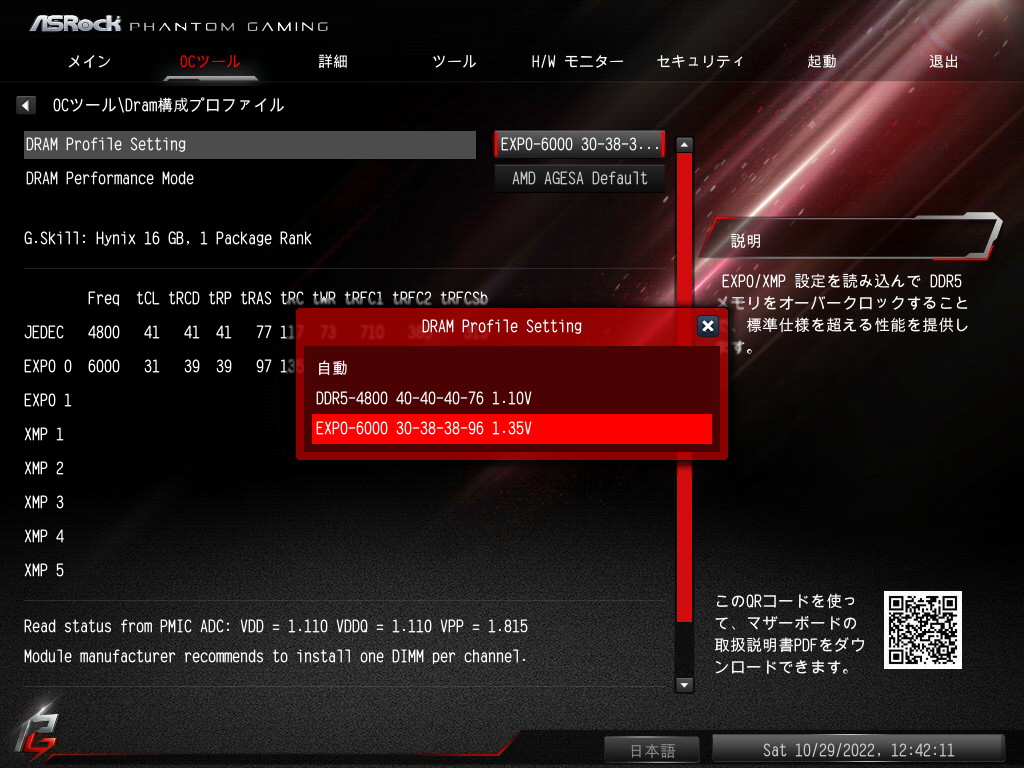Switch to the メイン tab
The height and width of the screenshot is (768, 1024).
89,61
